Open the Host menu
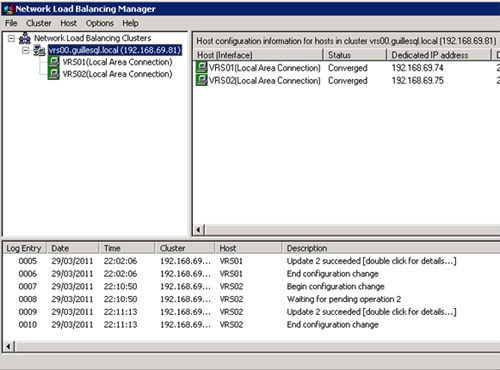Image resolution: width=500 pixels, height=370 pixels. pyautogui.click(x=69, y=23)
